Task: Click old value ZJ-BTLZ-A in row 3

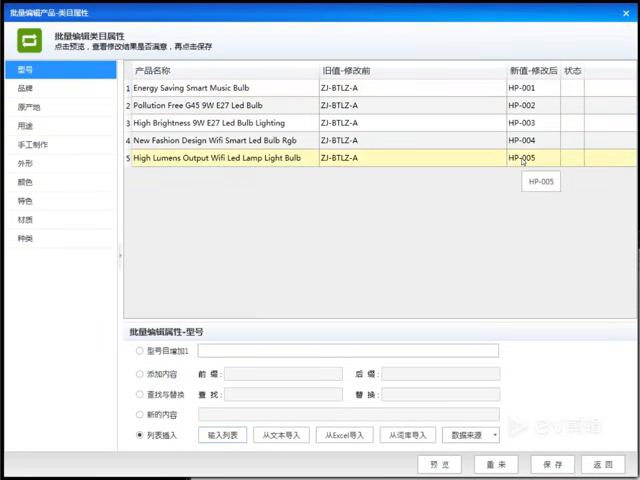Action: pos(413,123)
